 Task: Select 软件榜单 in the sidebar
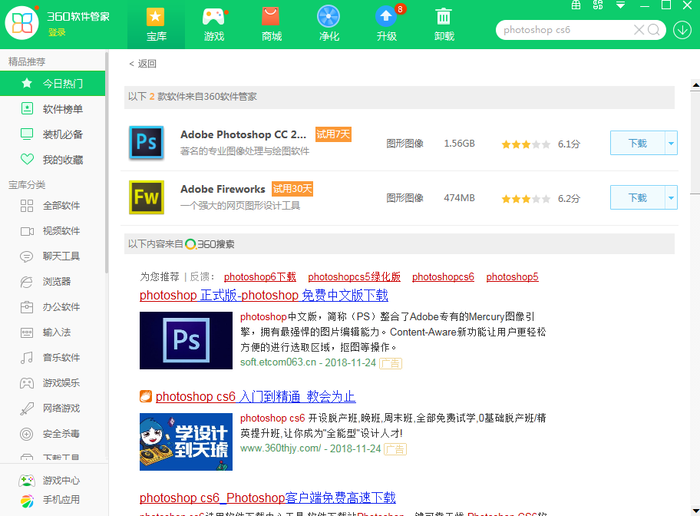pyautogui.click(x=61, y=109)
